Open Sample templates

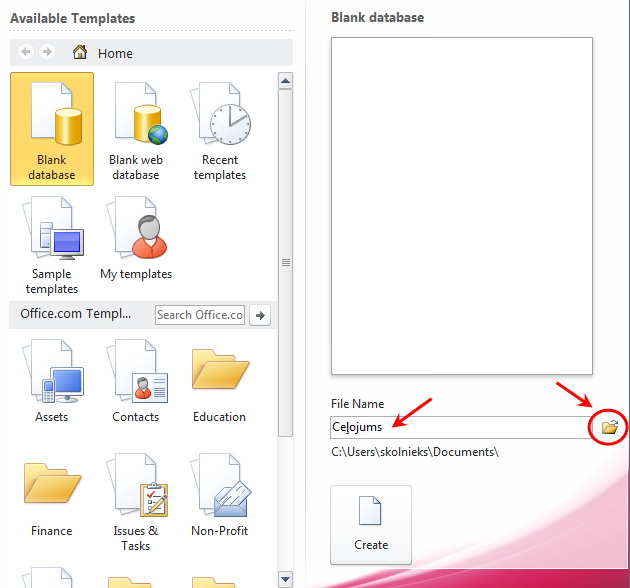pos(52,244)
